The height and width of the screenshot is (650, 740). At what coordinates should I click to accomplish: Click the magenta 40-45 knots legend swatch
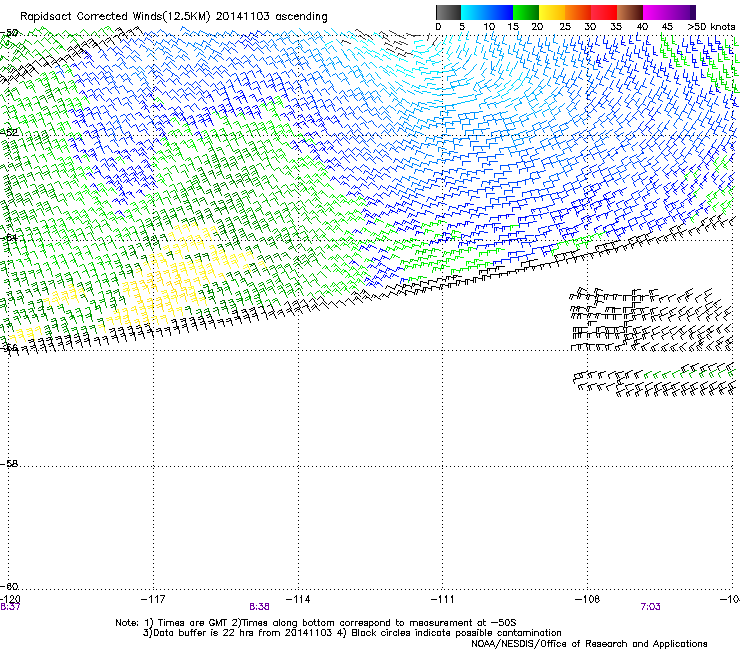click(x=656, y=12)
